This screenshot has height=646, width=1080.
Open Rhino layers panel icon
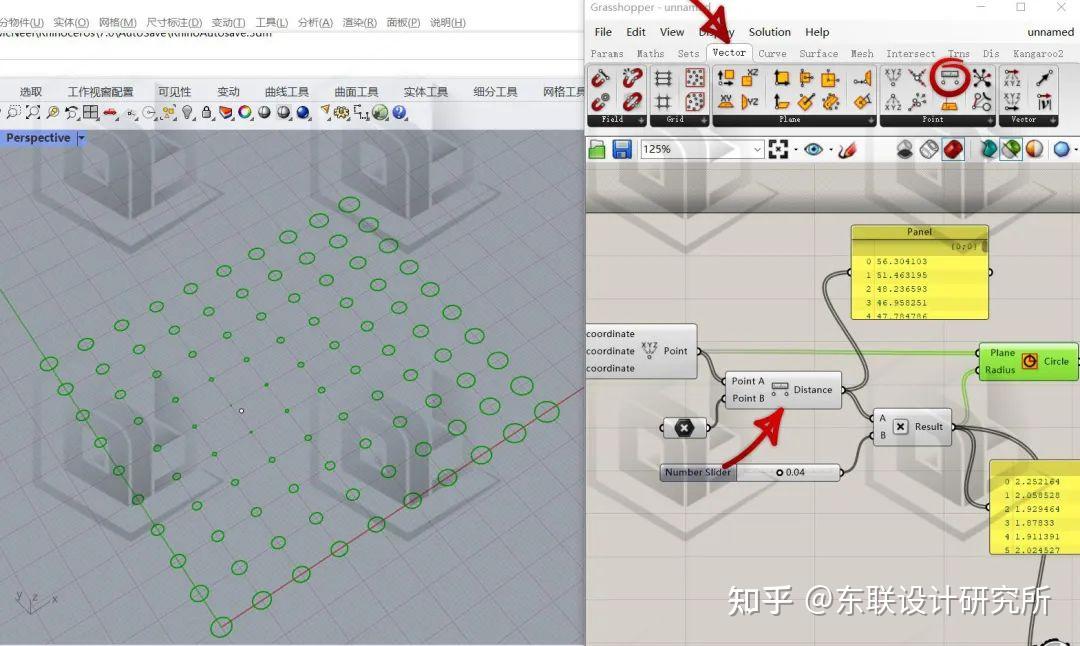click(225, 112)
